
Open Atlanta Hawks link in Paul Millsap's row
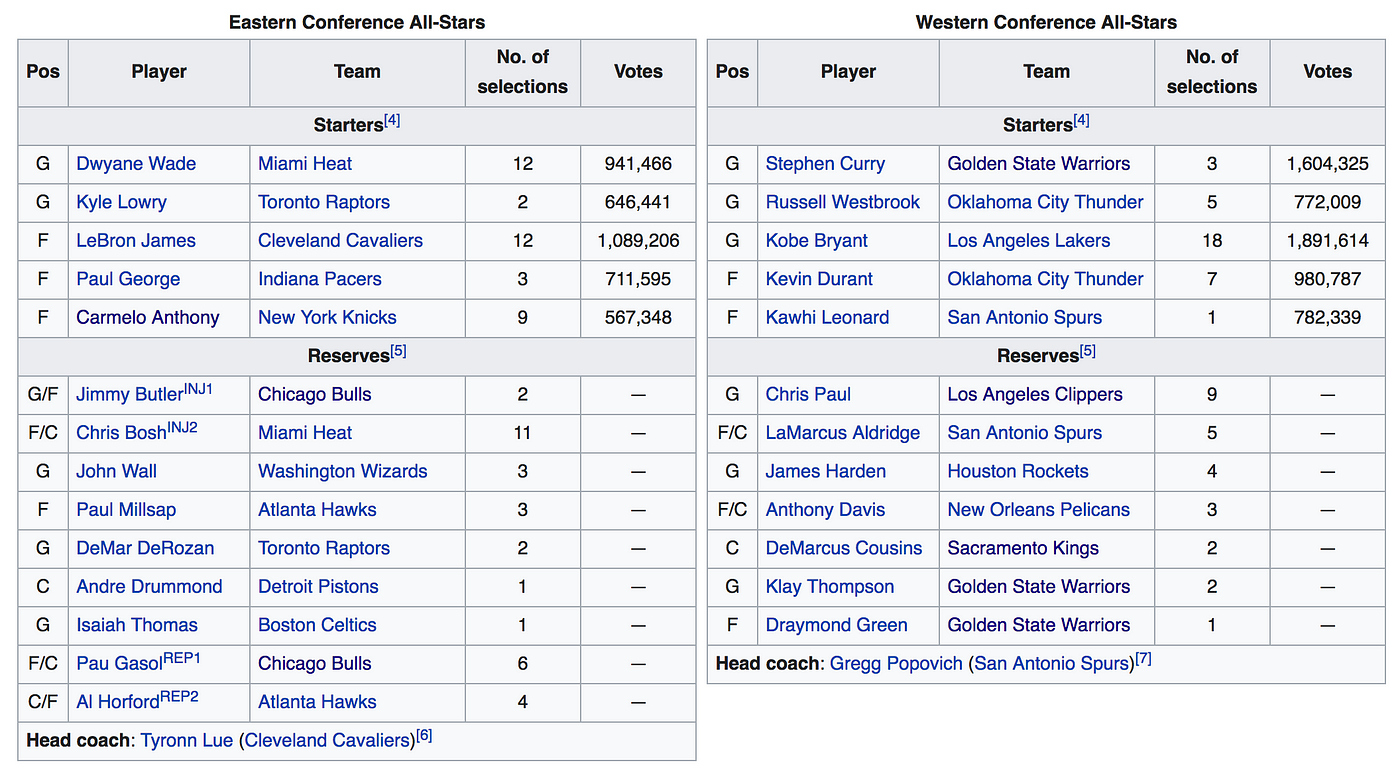317,510
